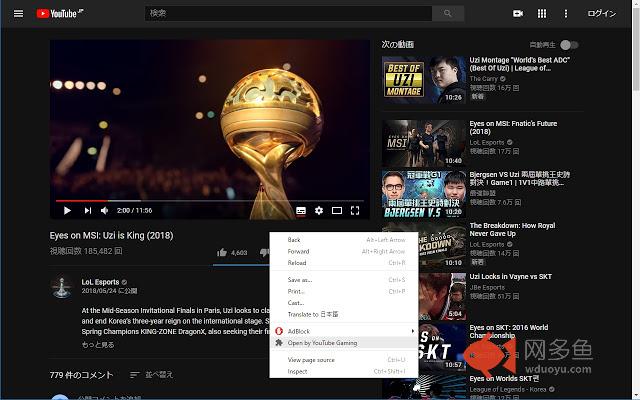Open Fnatic's Future MSI thumbnail
This screenshot has width=640, height=400.
click(x=423, y=143)
